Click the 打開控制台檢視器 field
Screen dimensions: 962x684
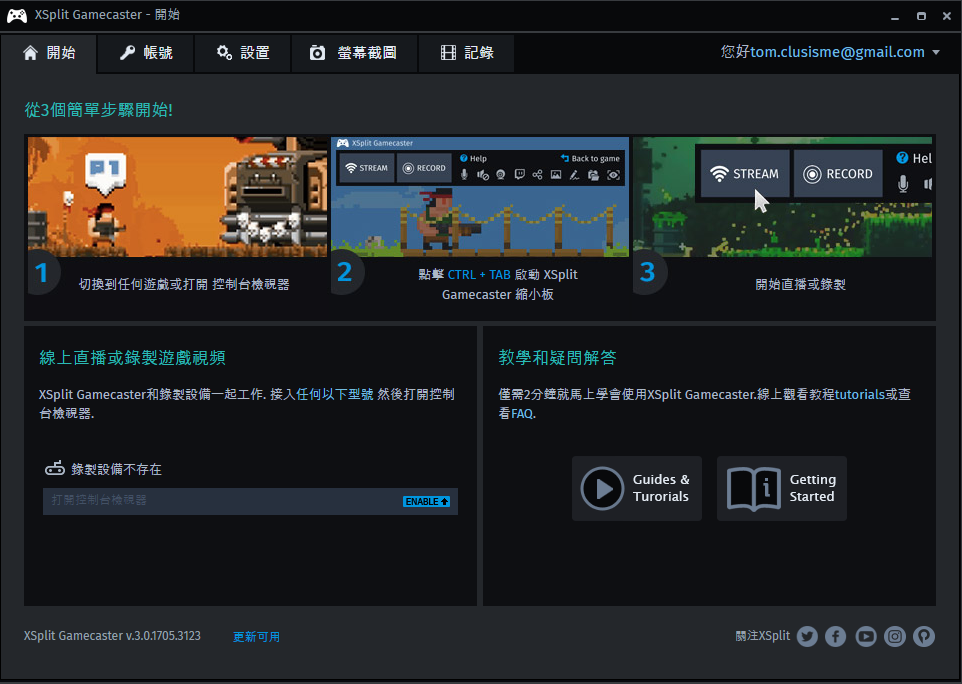[x=220, y=501]
